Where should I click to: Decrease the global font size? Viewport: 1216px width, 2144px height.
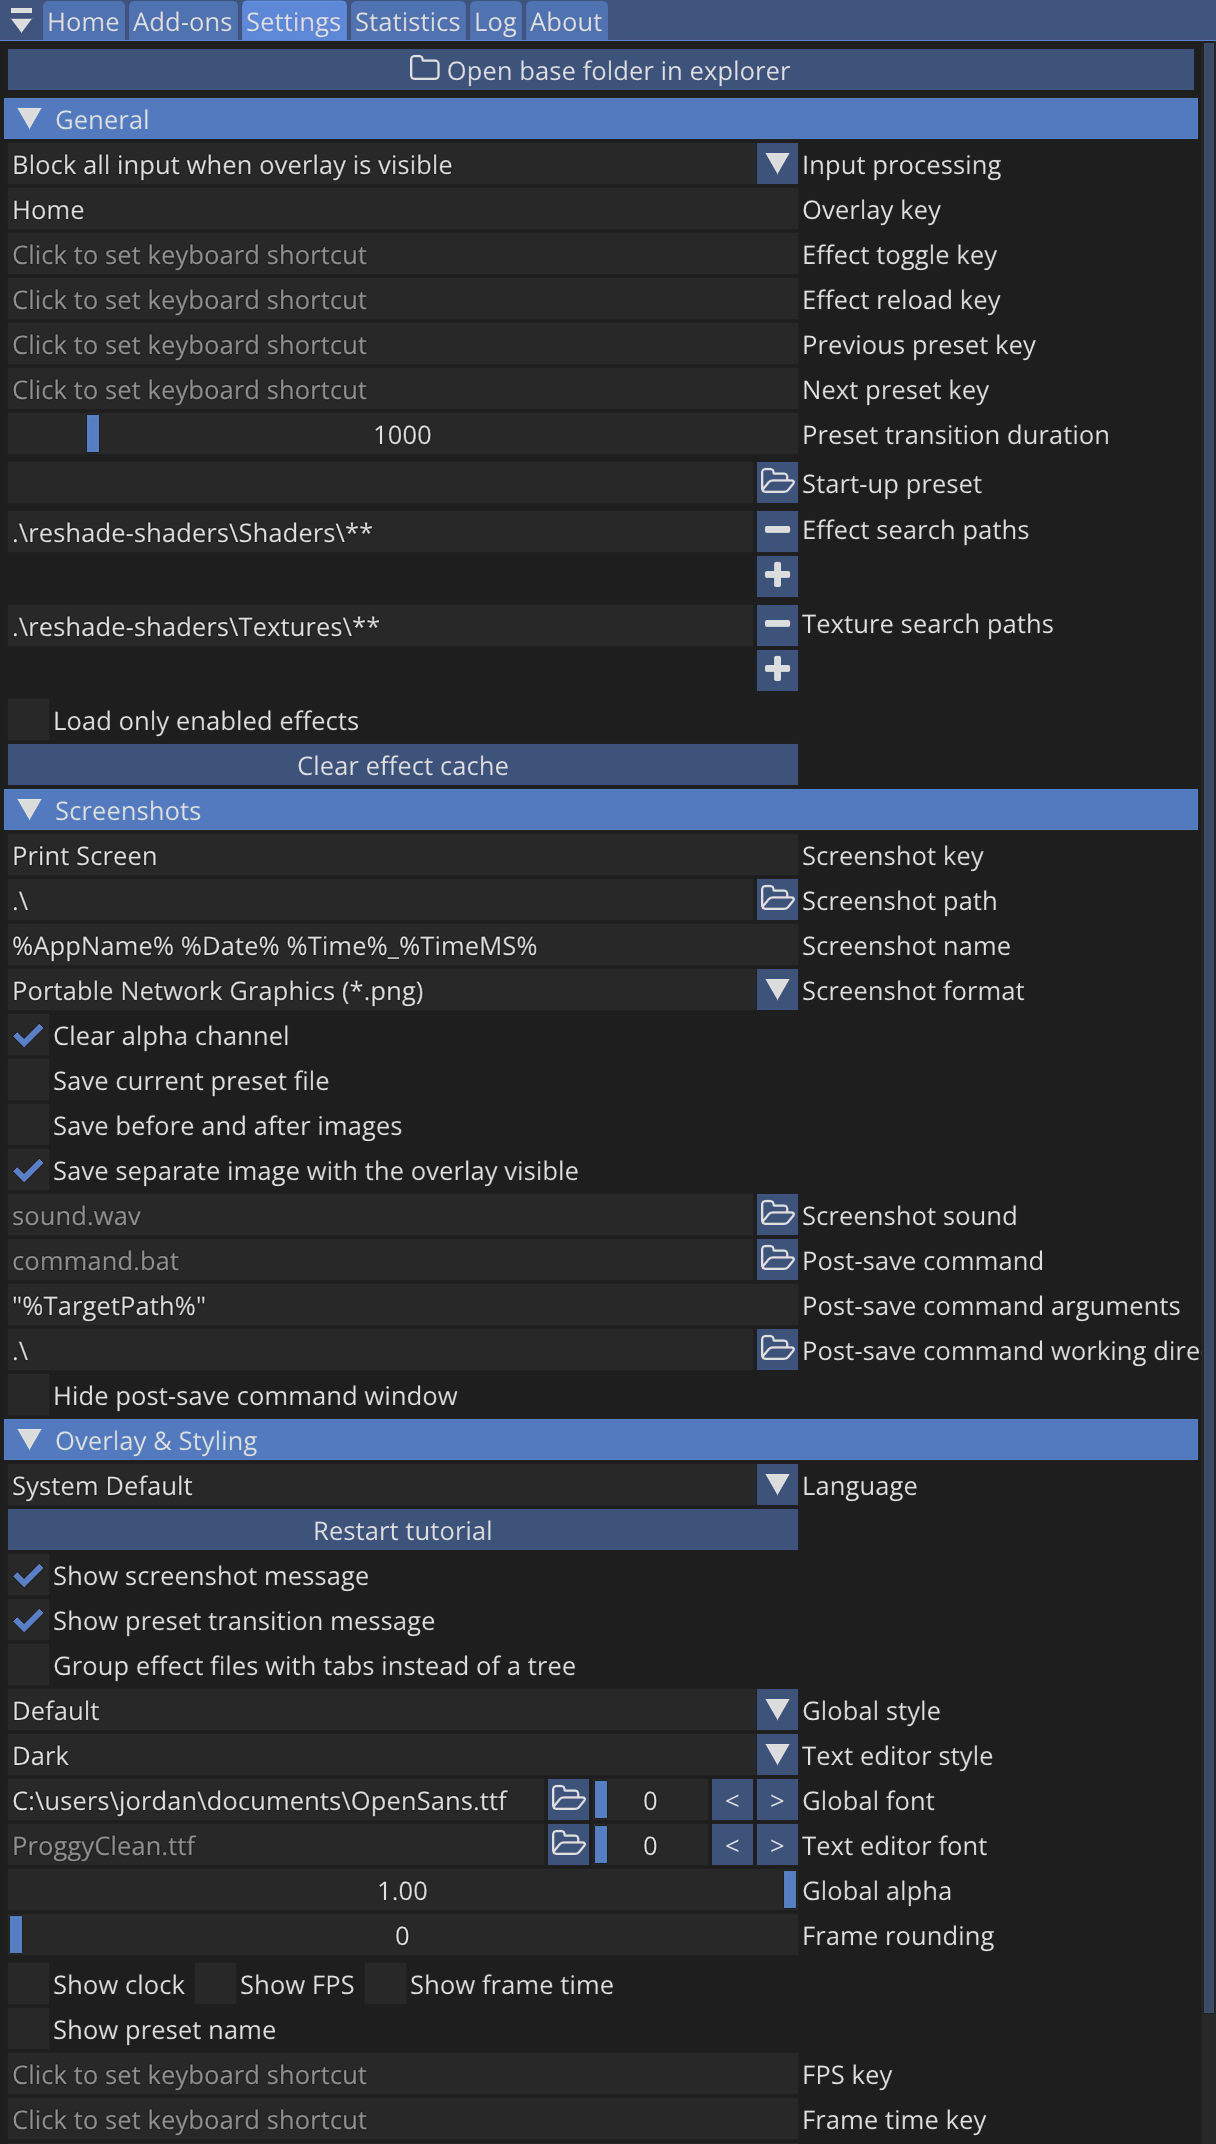(732, 1800)
